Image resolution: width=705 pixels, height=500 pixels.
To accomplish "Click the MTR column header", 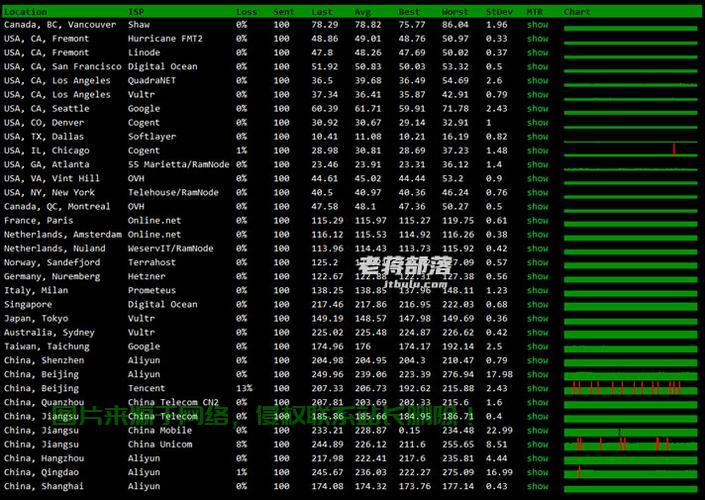I will (535, 12).
